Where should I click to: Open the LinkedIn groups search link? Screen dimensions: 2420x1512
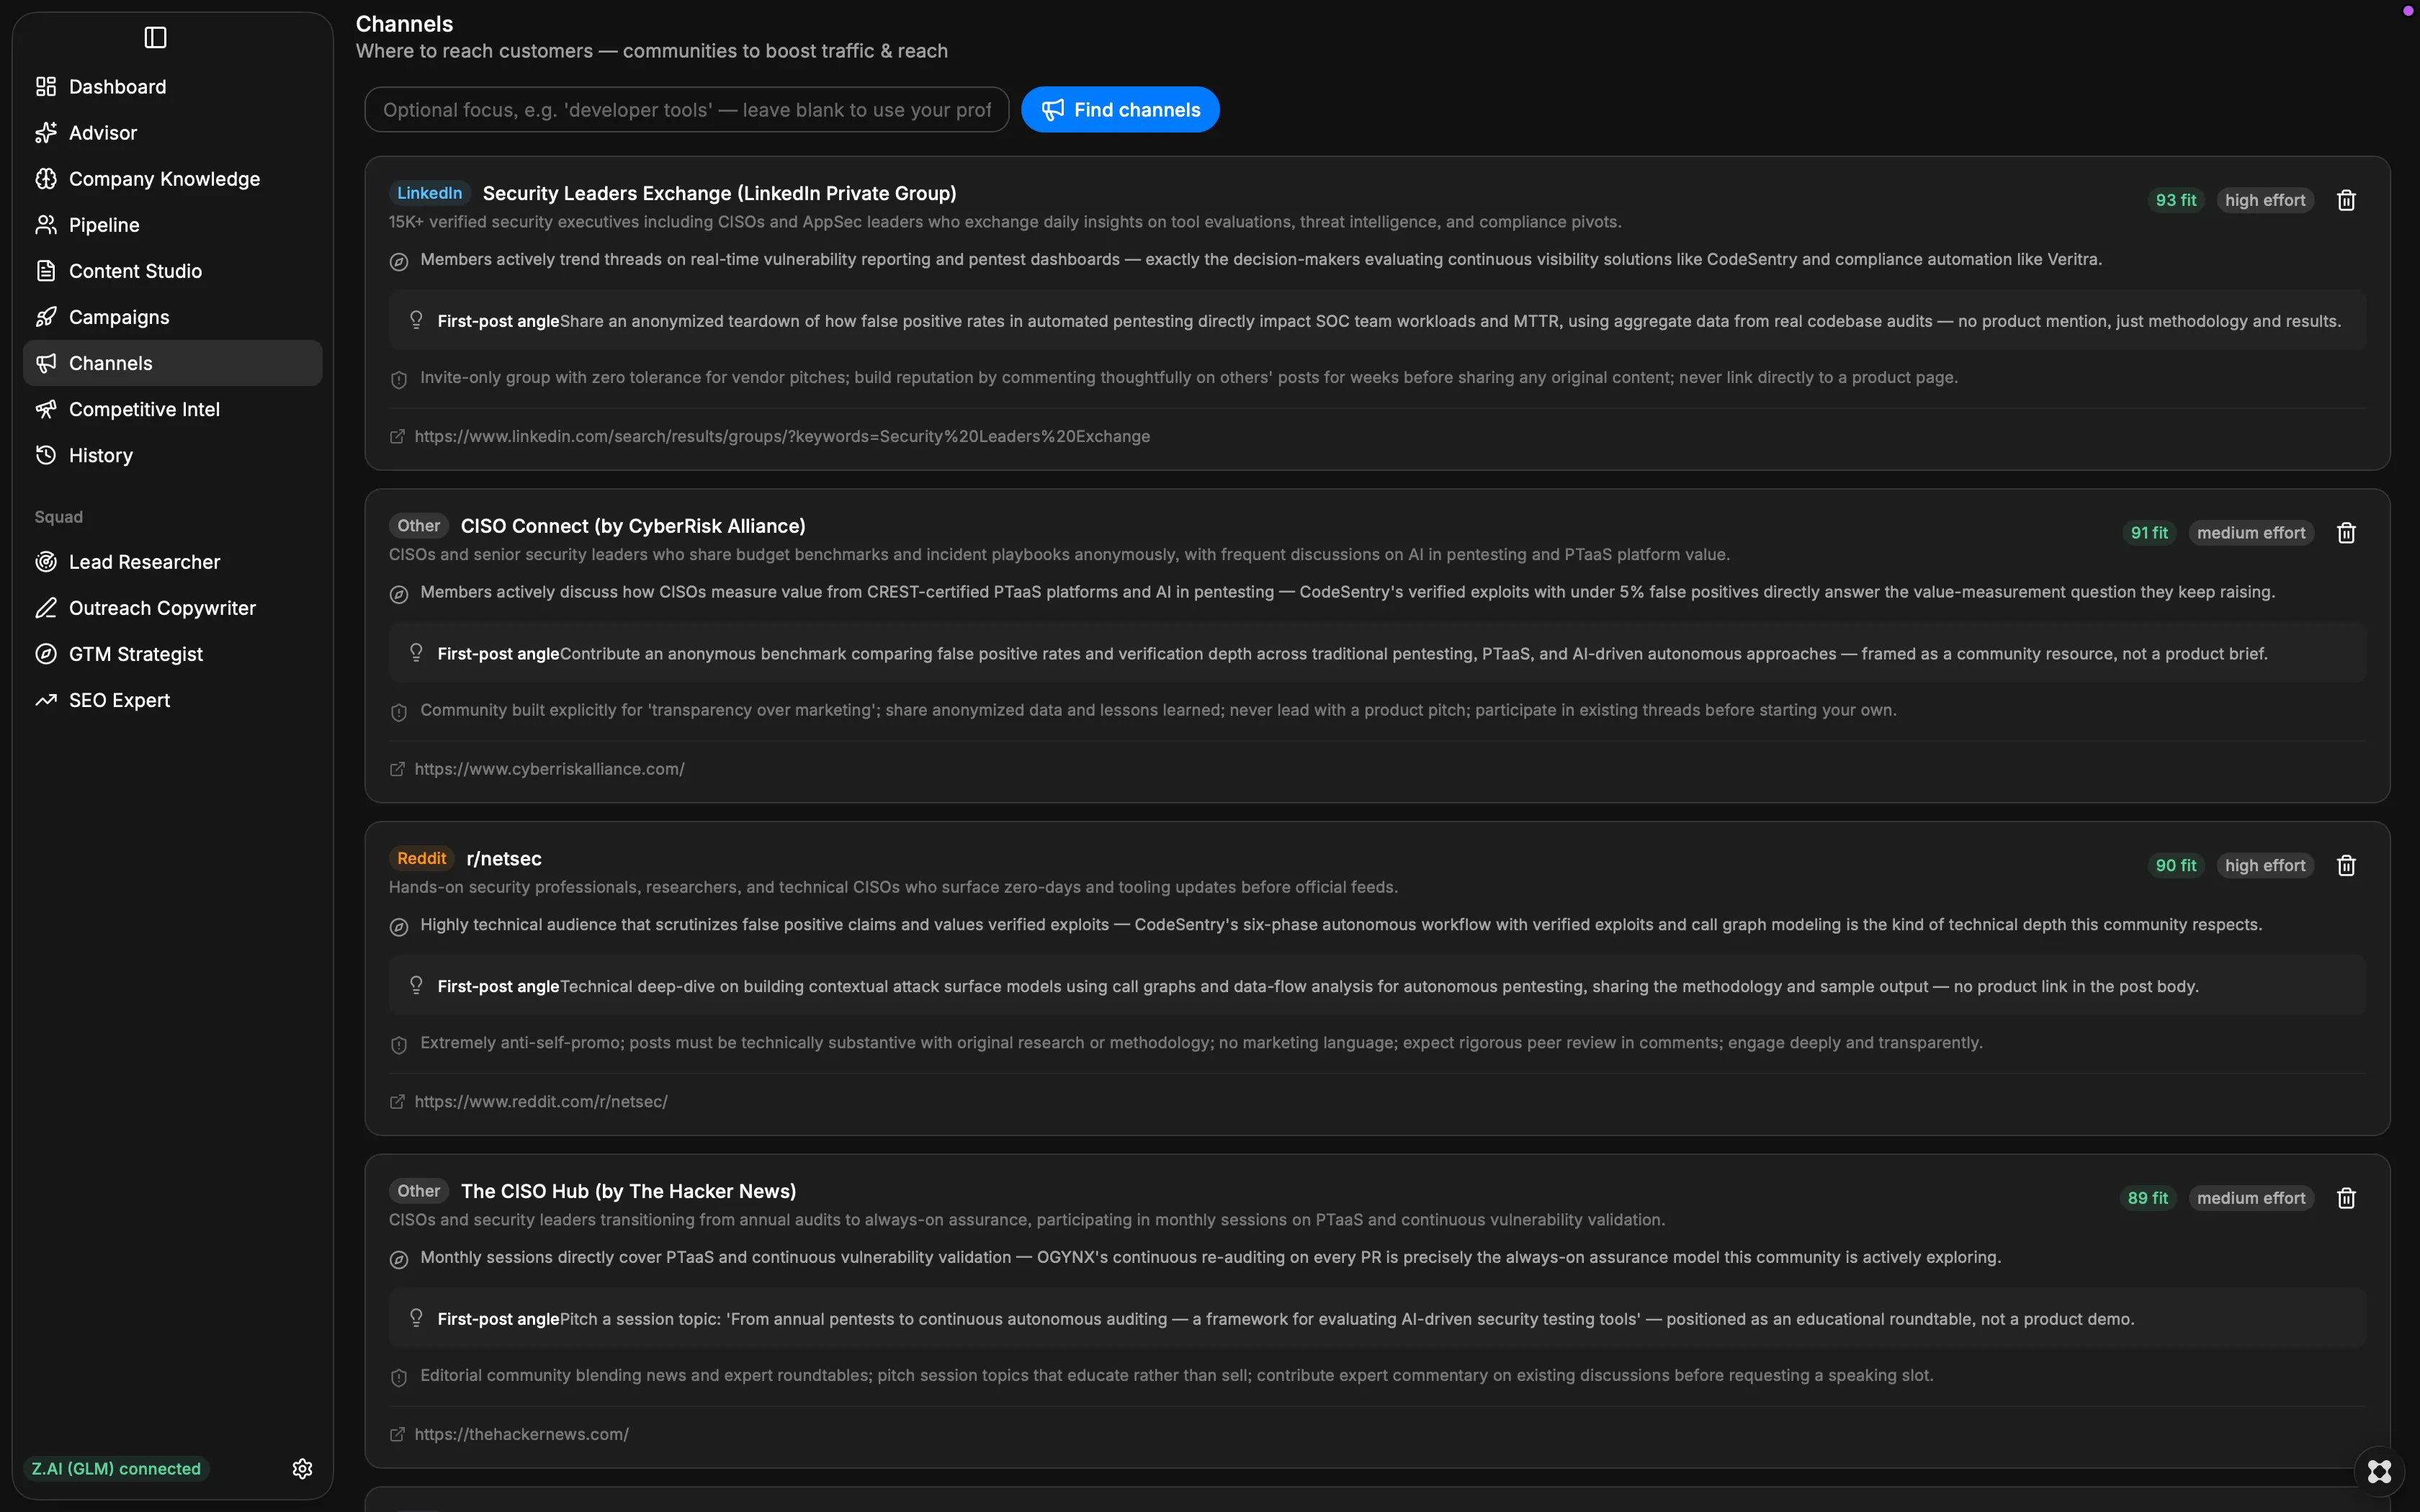[782, 437]
